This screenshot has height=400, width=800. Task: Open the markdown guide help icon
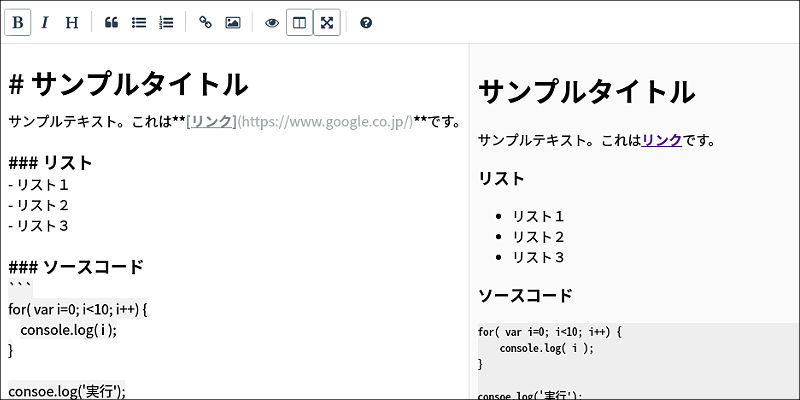click(366, 23)
